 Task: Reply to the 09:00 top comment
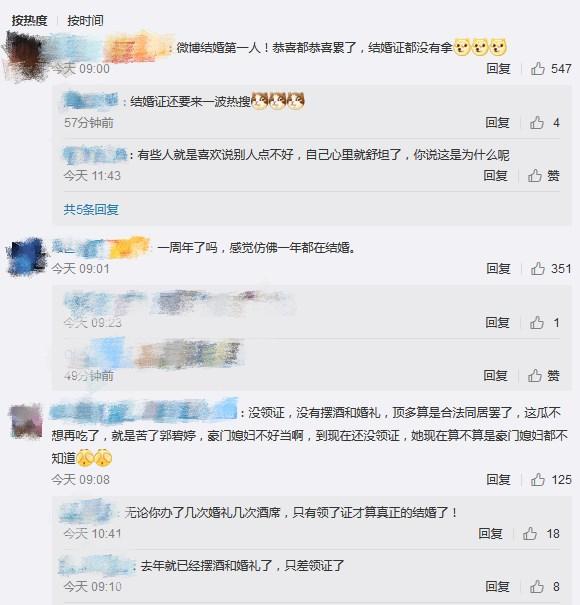click(498, 69)
